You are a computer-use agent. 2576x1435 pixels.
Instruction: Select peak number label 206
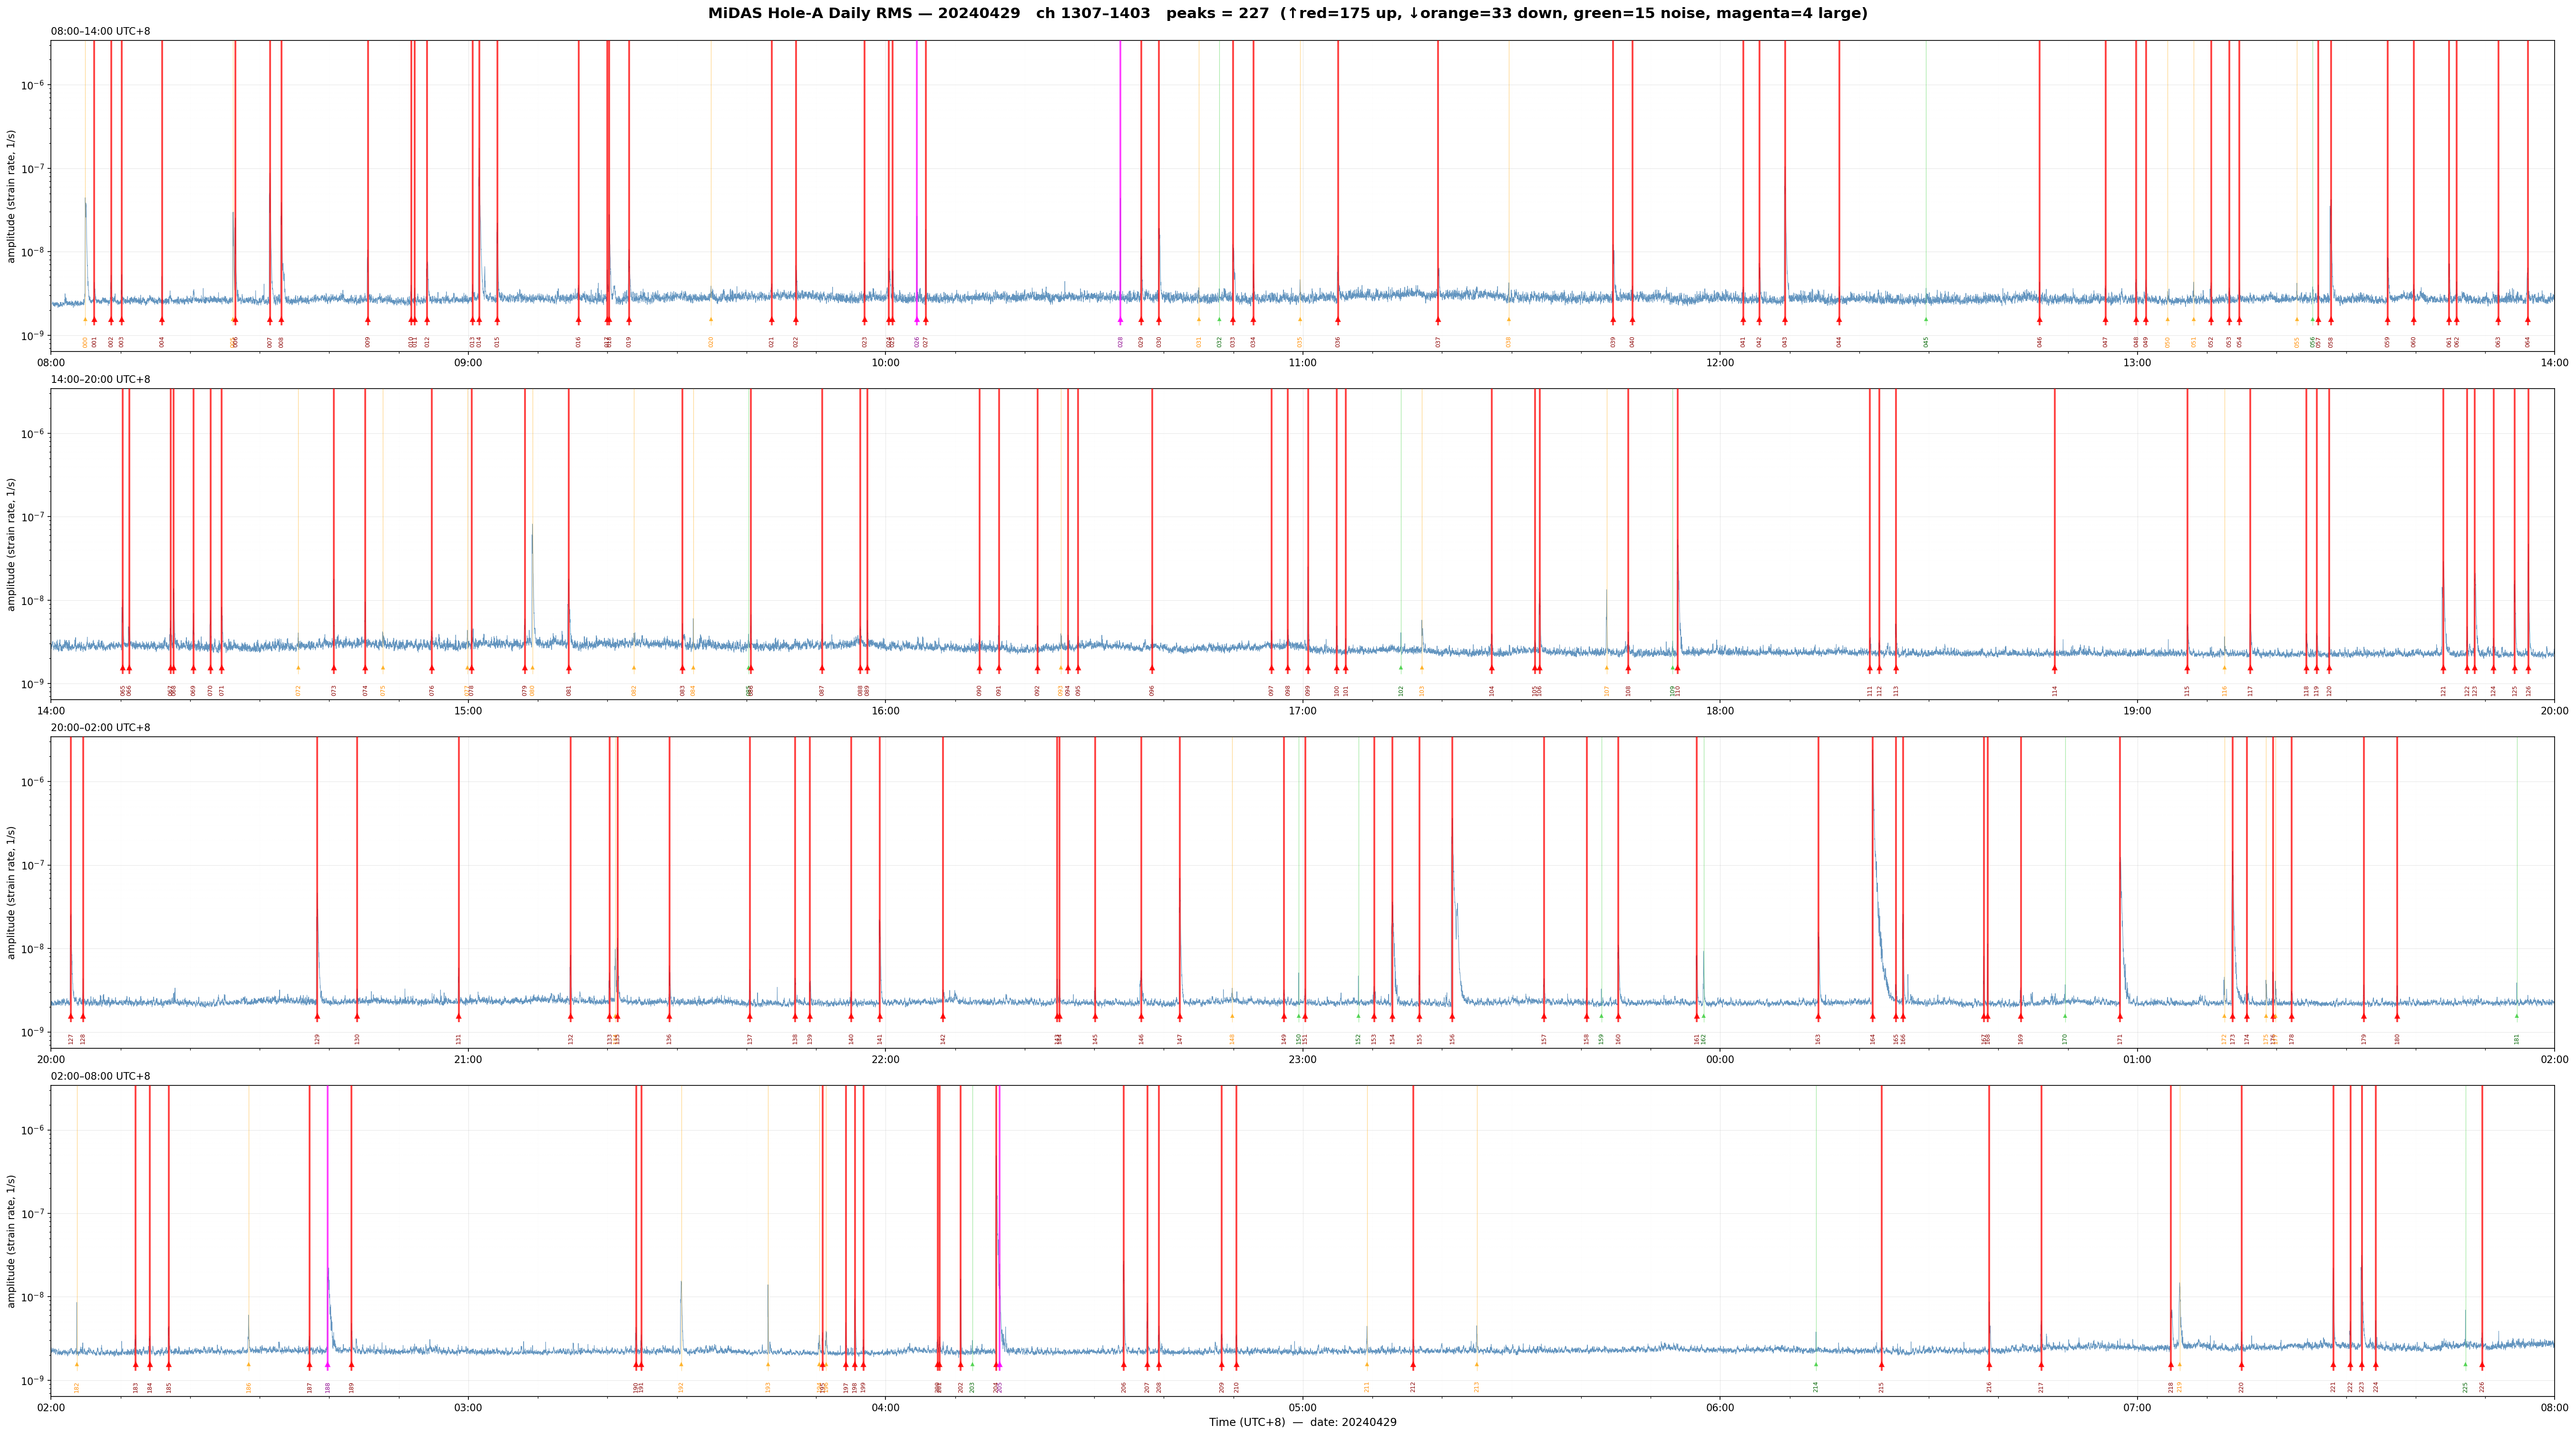tap(1123, 1387)
